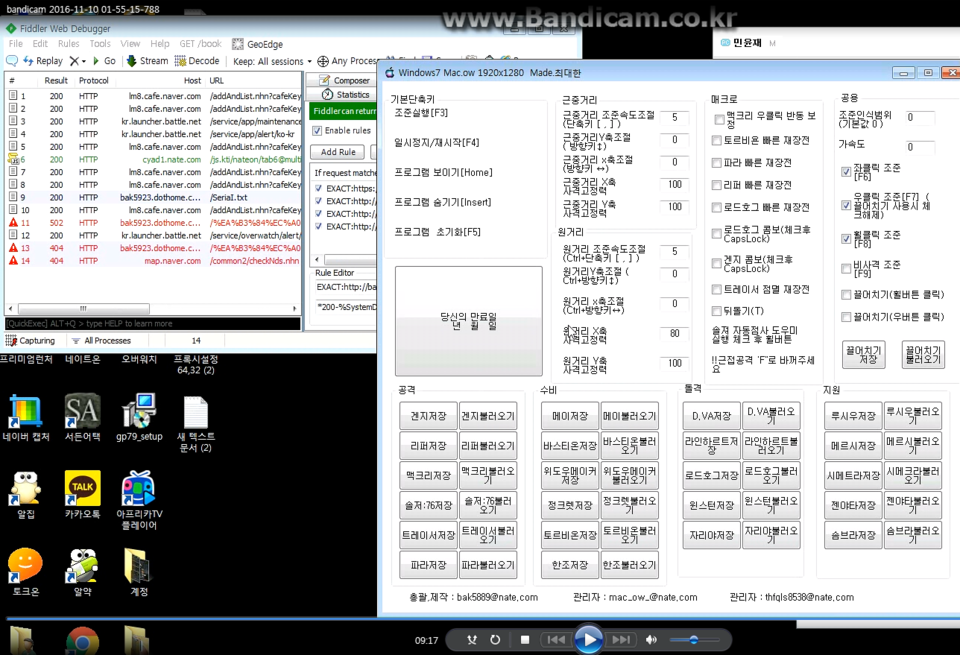
Task: Click the 겐지저장 button
Action: point(427,416)
